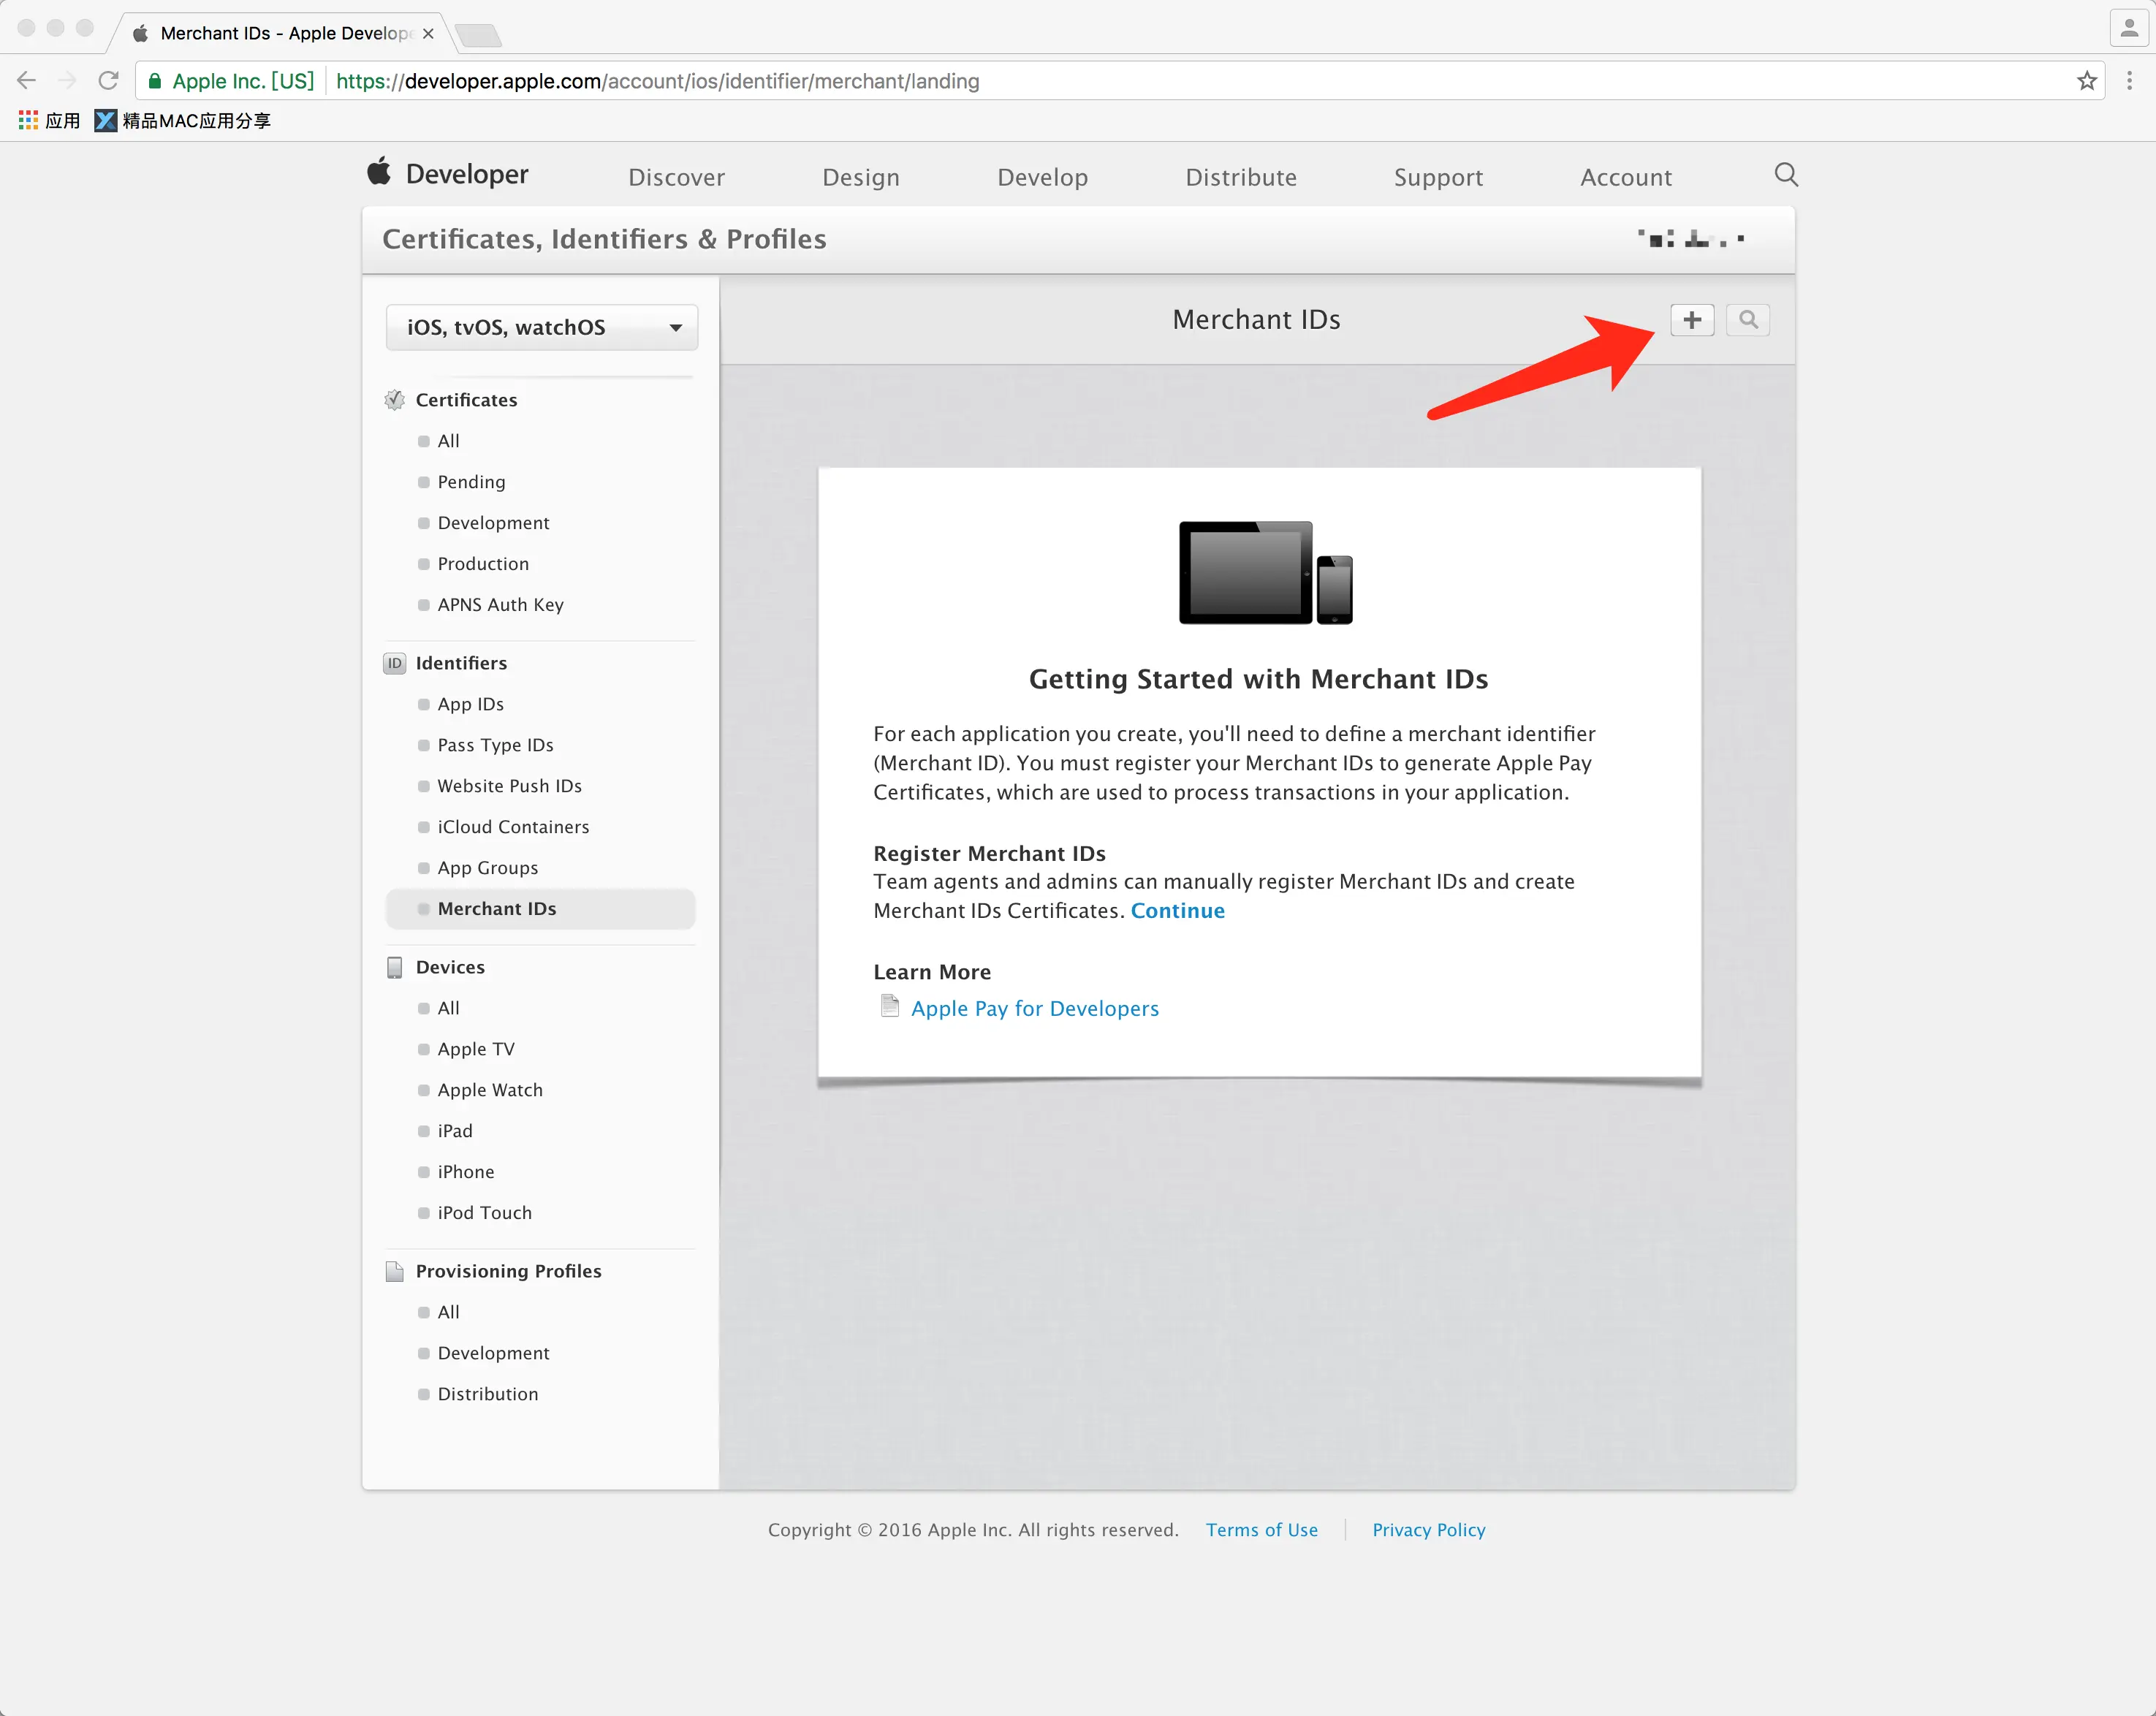Image resolution: width=2156 pixels, height=1716 pixels.
Task: Open Apple Pay for Developers link
Action: (1034, 1008)
